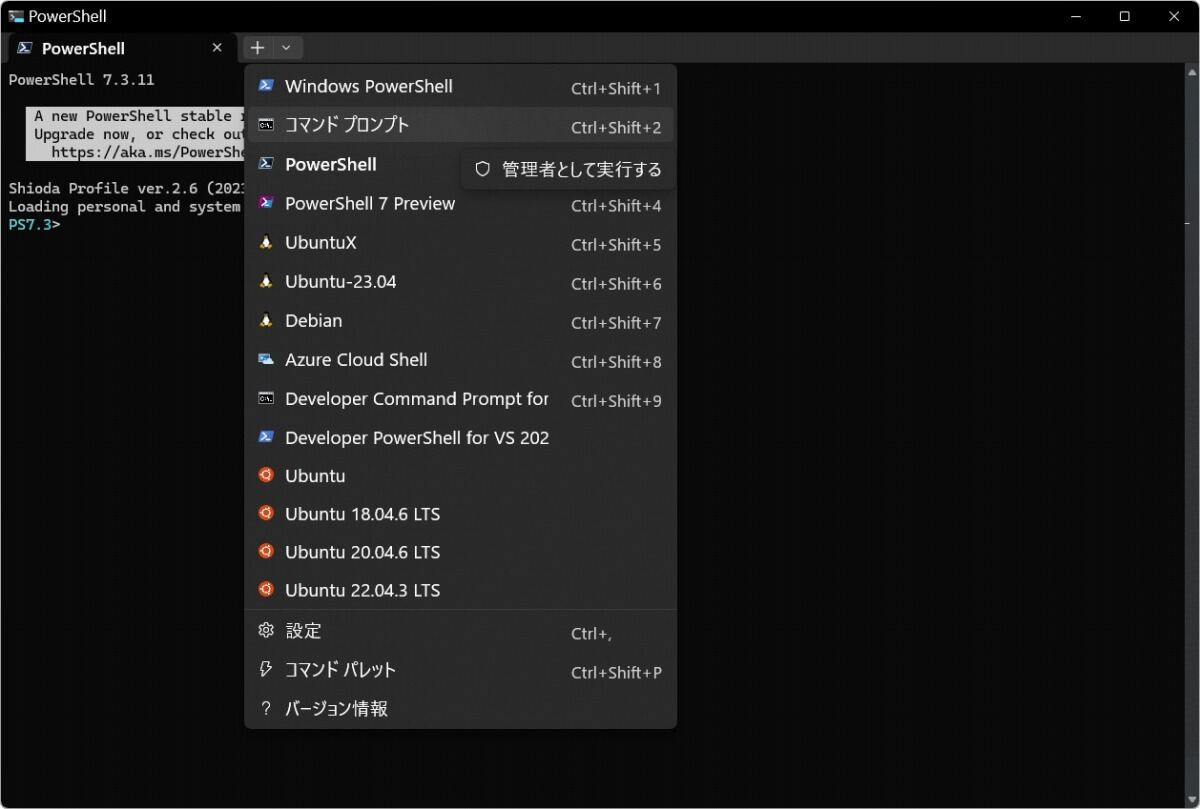Select the PowerShell tab

pos(120,48)
